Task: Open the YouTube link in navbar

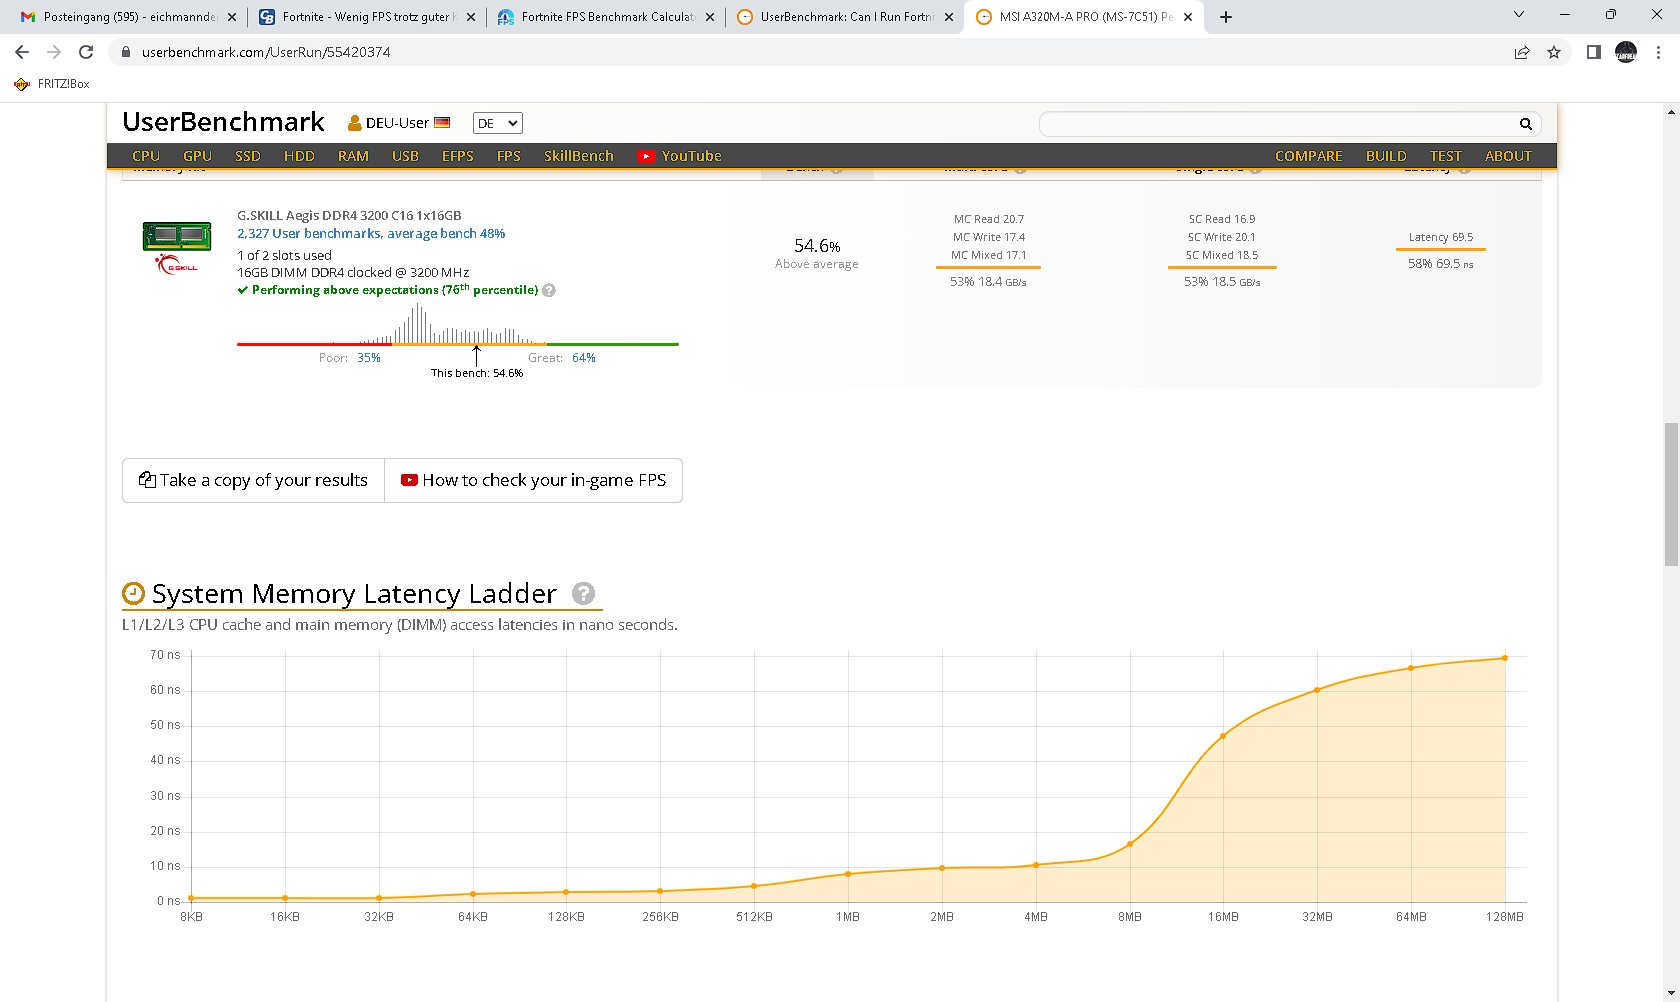Action: click(x=680, y=156)
